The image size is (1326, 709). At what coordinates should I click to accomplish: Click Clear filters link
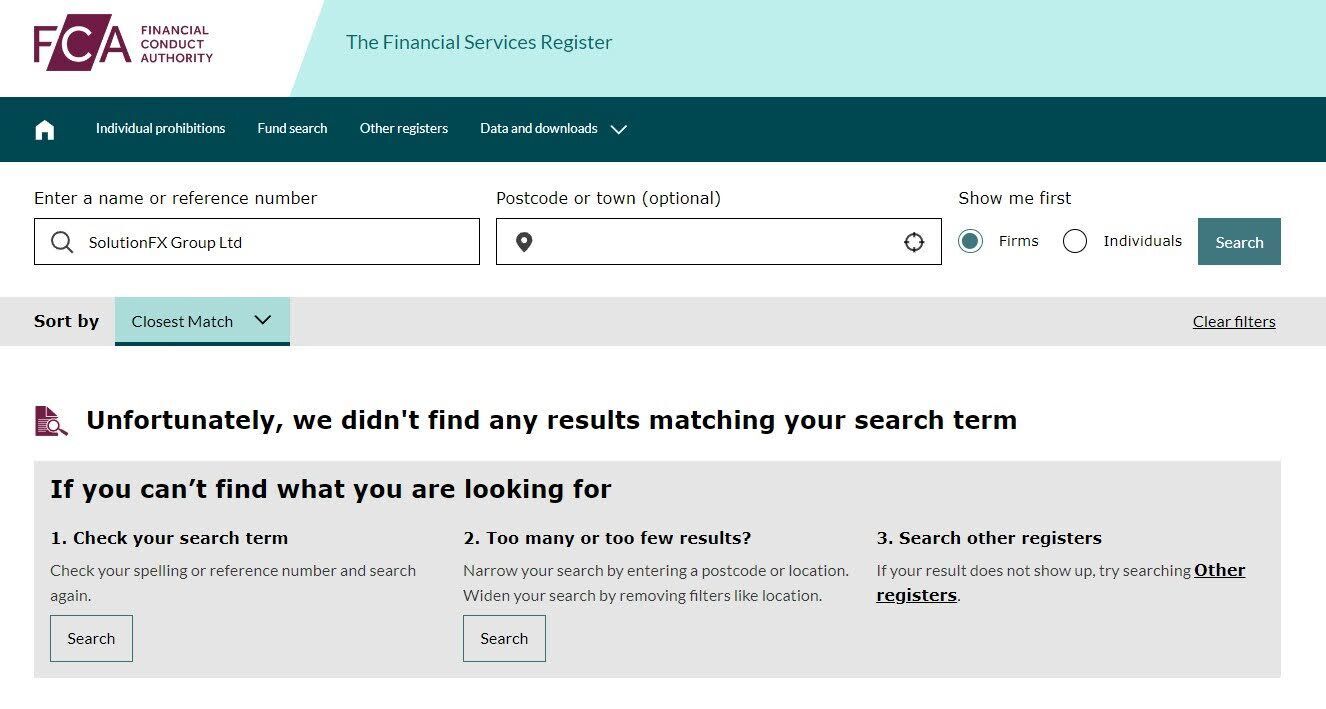point(1234,321)
